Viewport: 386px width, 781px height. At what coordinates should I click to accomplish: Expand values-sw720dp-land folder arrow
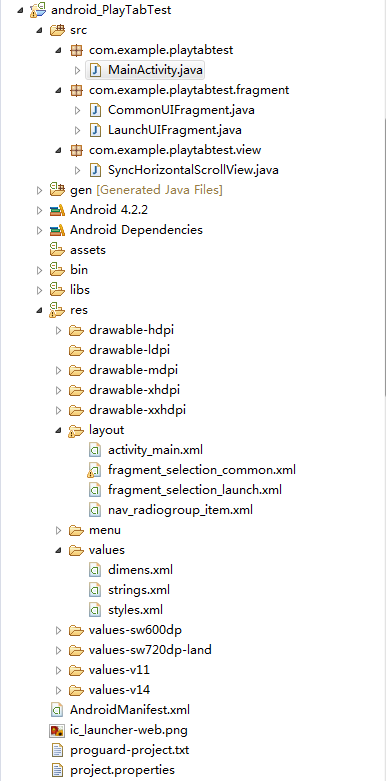click(x=58, y=650)
